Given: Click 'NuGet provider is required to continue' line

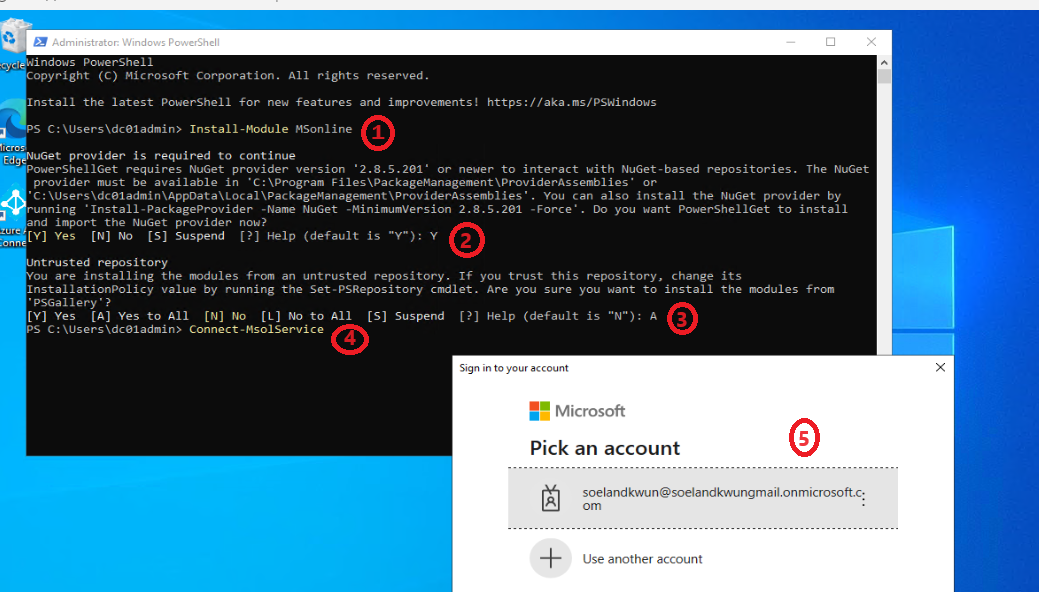Looking at the screenshot, I should [161, 155].
